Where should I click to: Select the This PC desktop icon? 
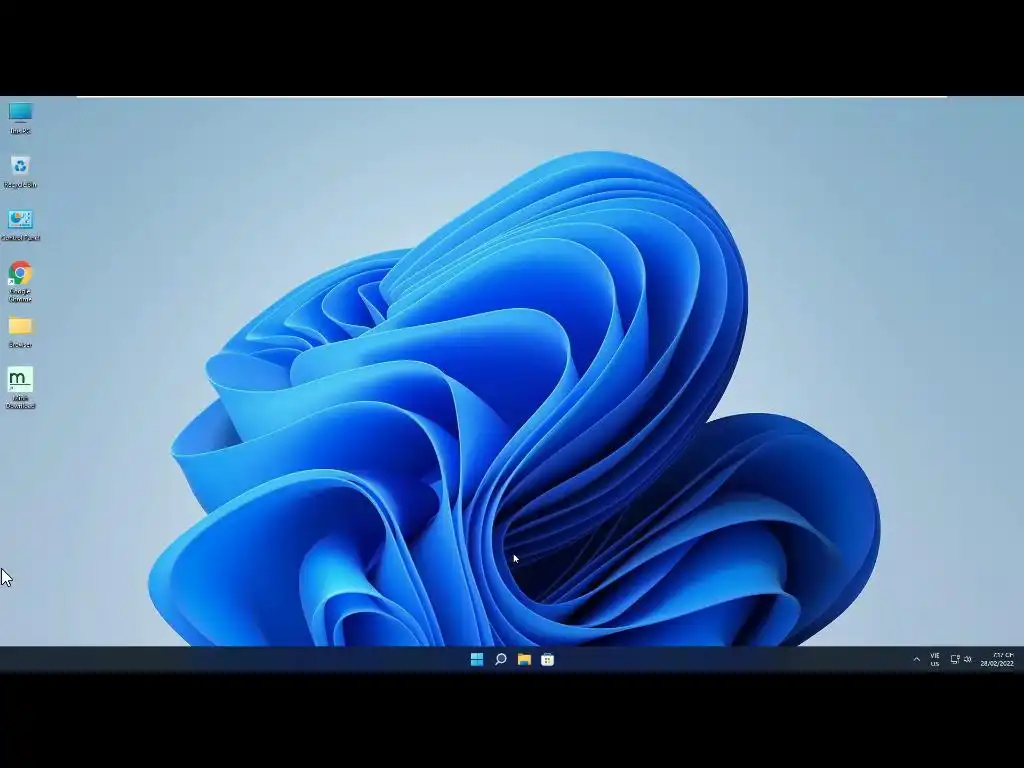click(x=20, y=118)
